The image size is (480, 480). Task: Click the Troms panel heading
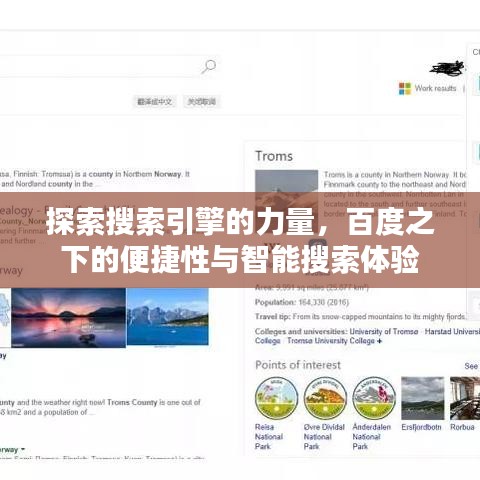274,156
